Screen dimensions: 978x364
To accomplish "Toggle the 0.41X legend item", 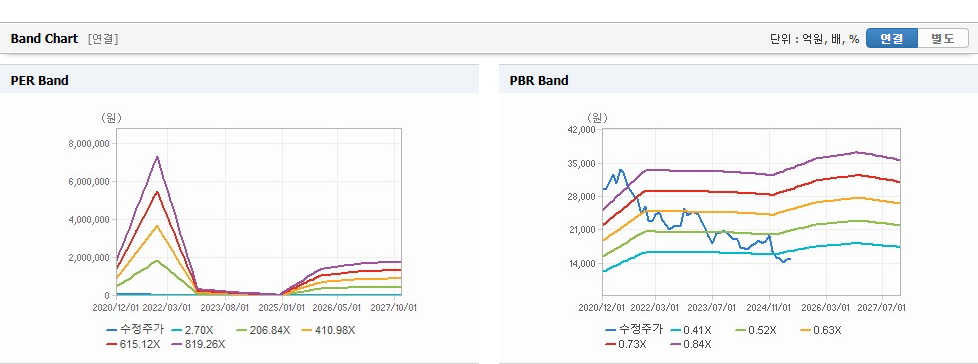I will coord(691,330).
